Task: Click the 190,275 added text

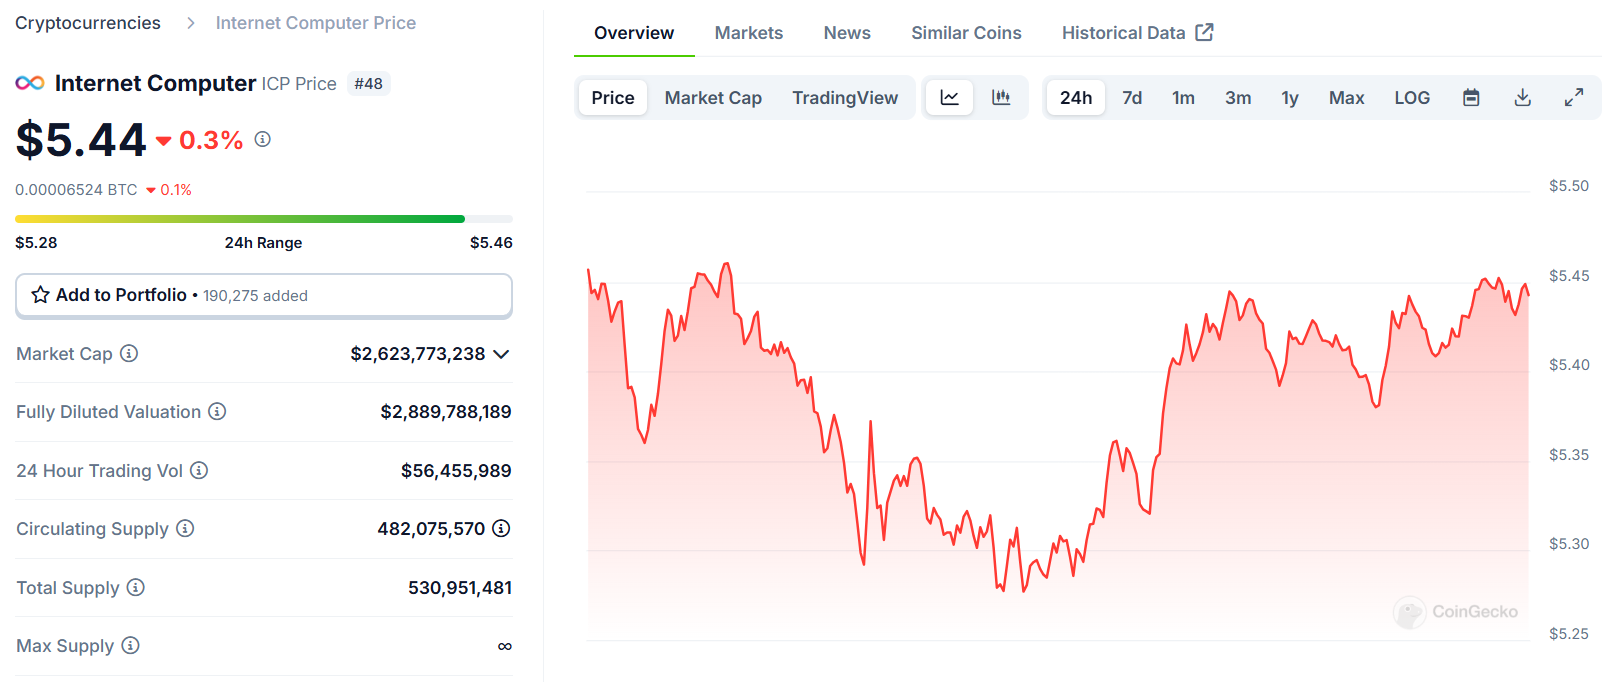Action: [255, 296]
